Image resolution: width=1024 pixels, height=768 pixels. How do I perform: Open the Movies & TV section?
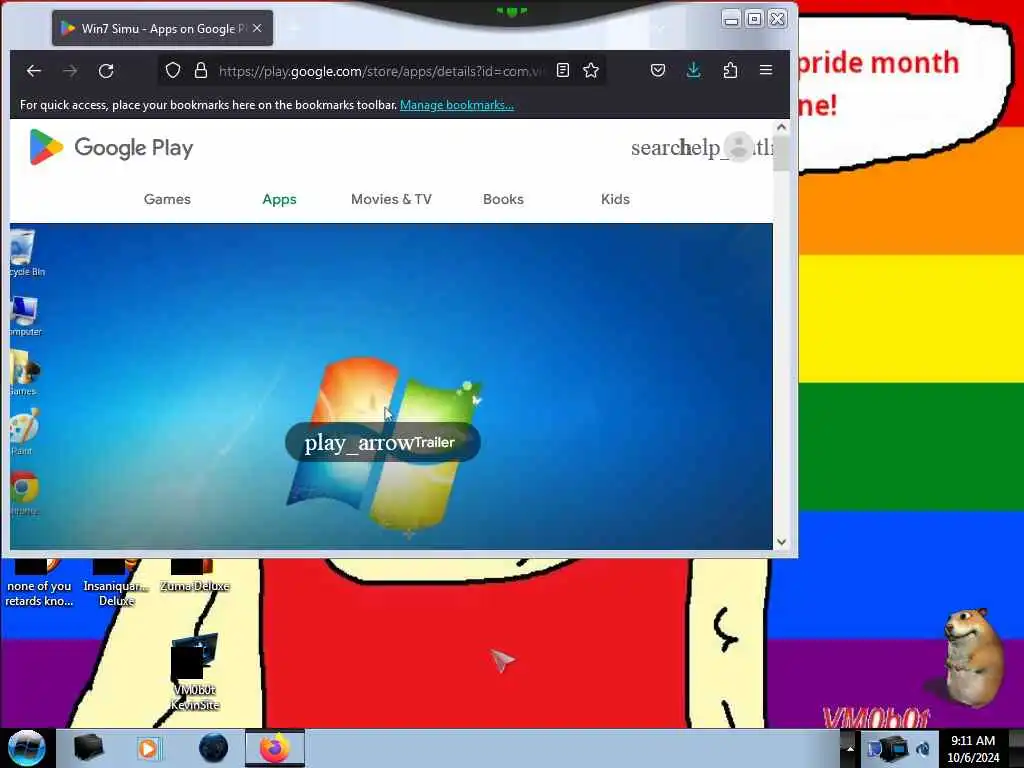(x=391, y=199)
